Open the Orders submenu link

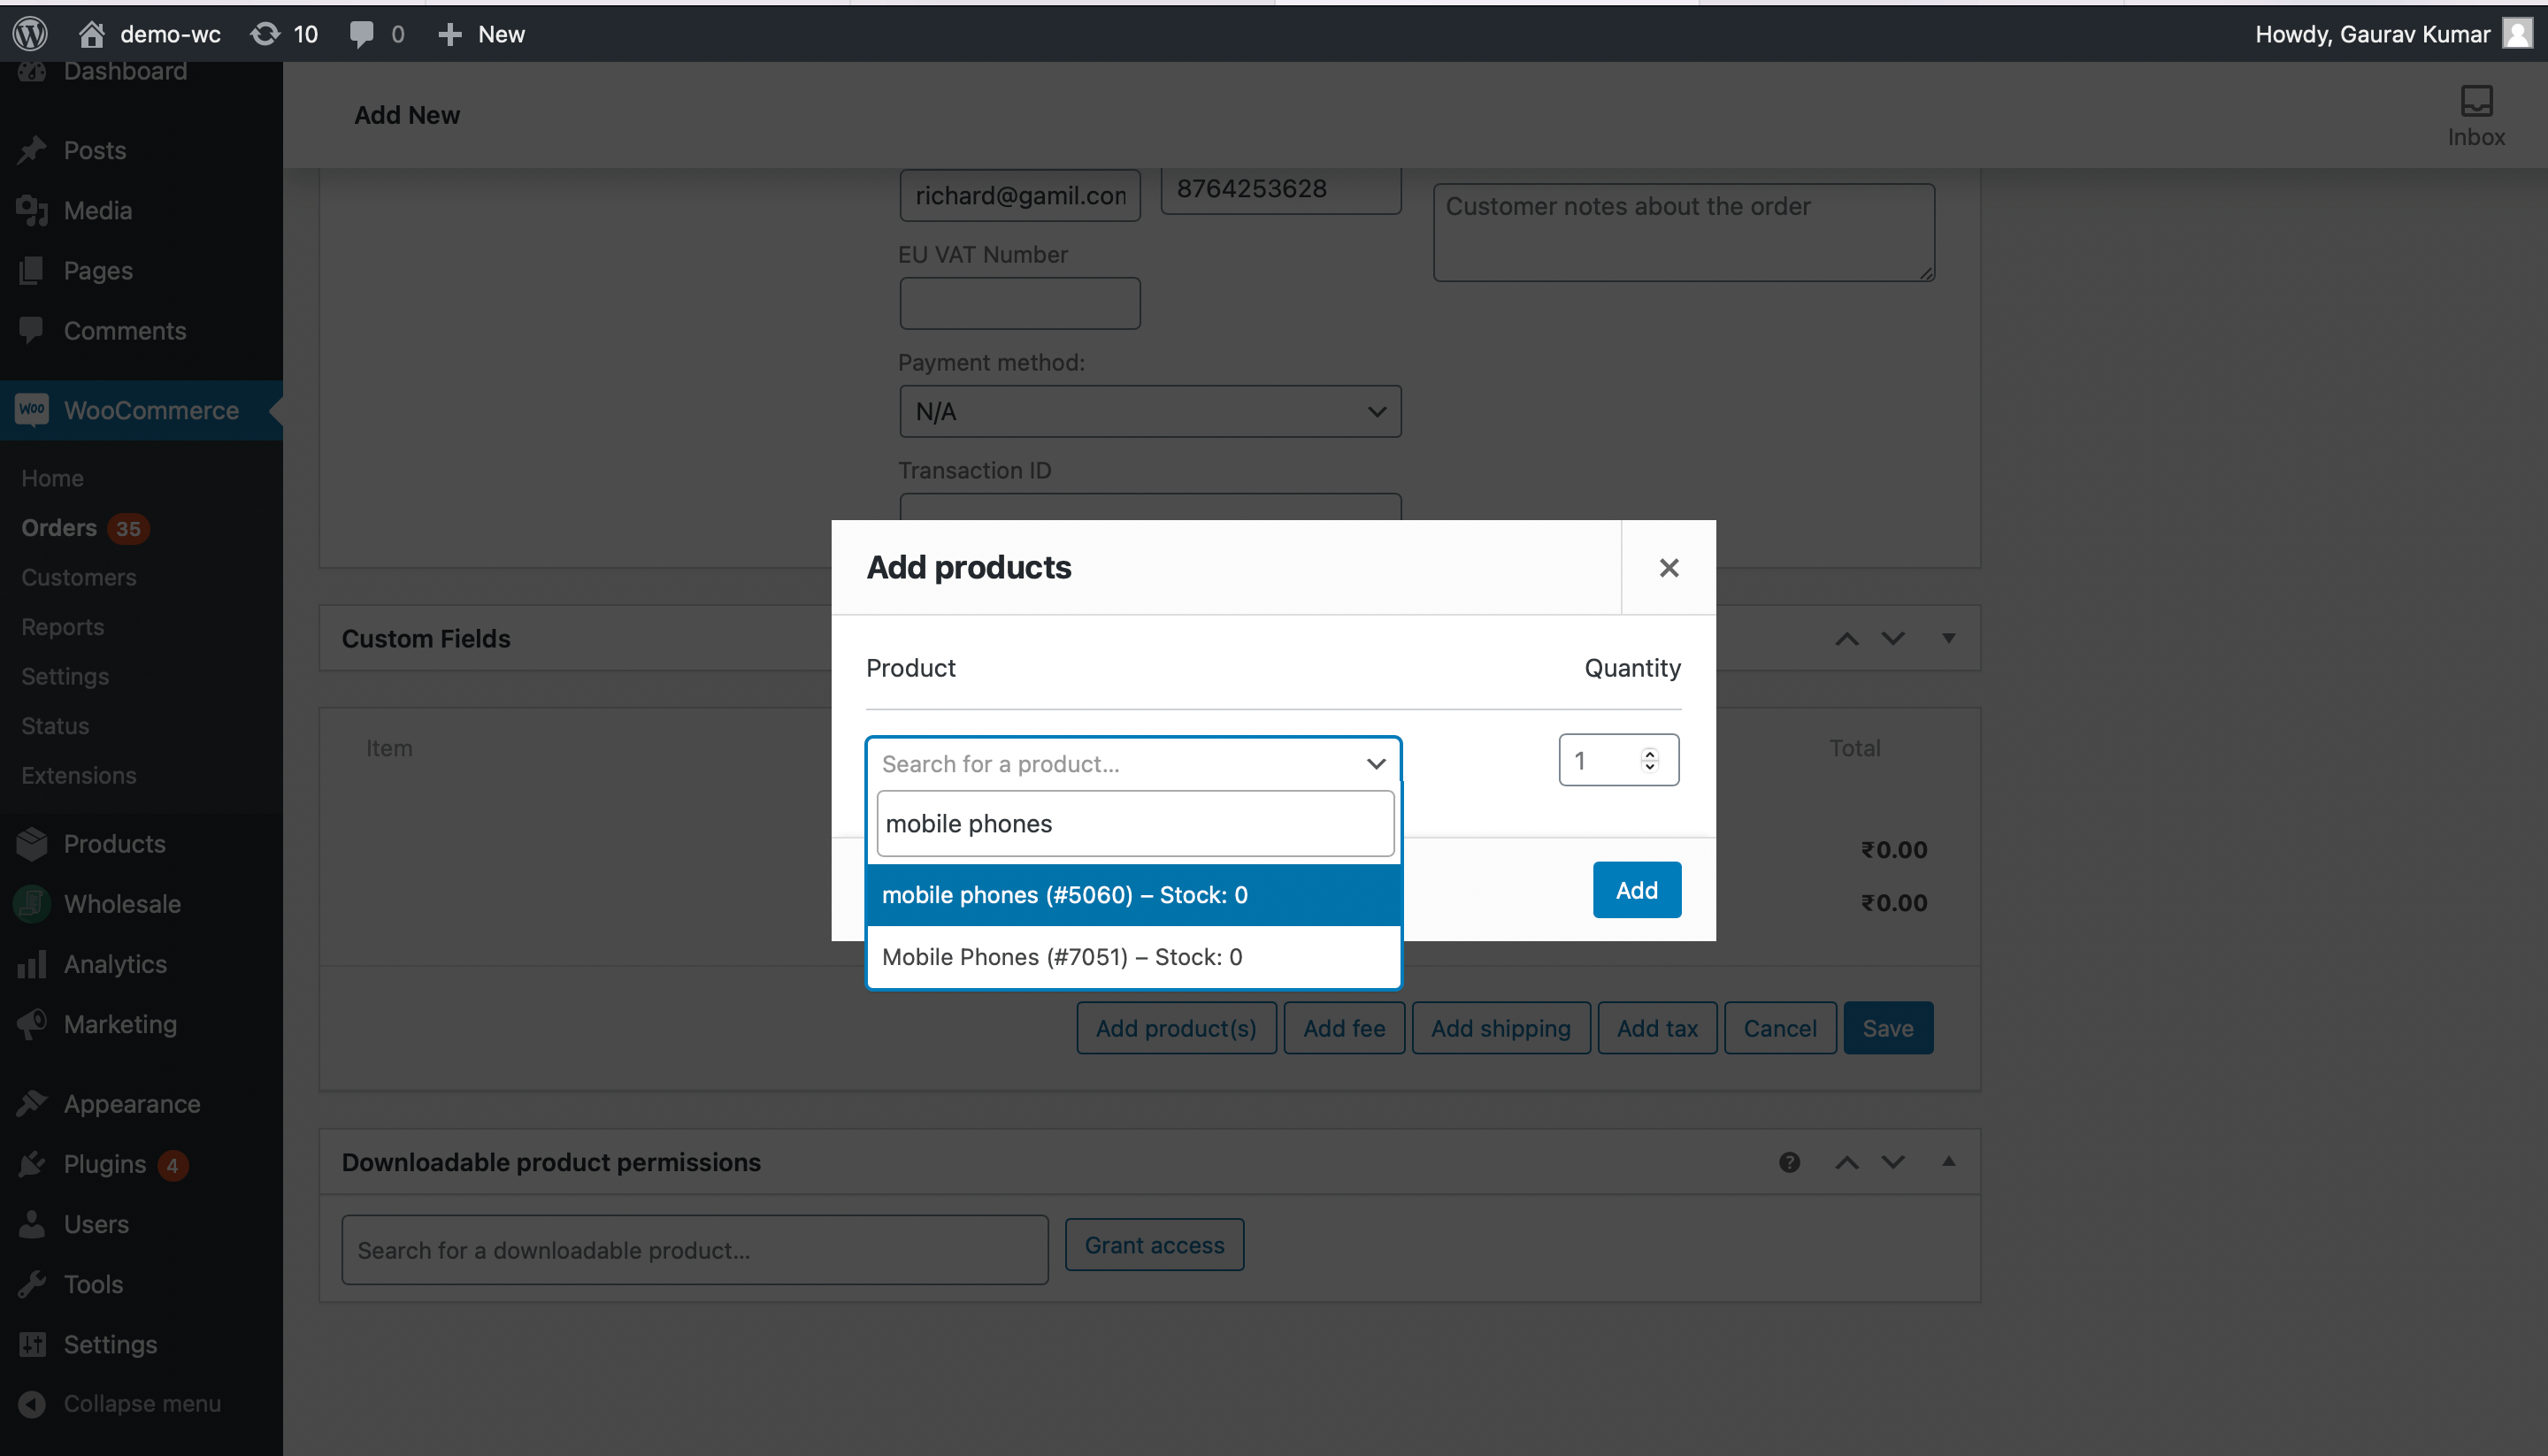59,528
